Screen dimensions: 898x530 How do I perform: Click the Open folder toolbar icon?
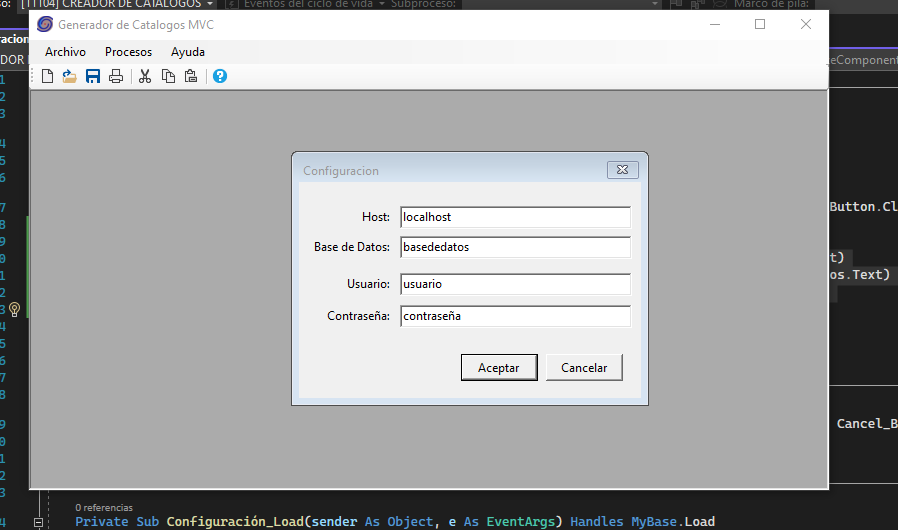[x=70, y=76]
